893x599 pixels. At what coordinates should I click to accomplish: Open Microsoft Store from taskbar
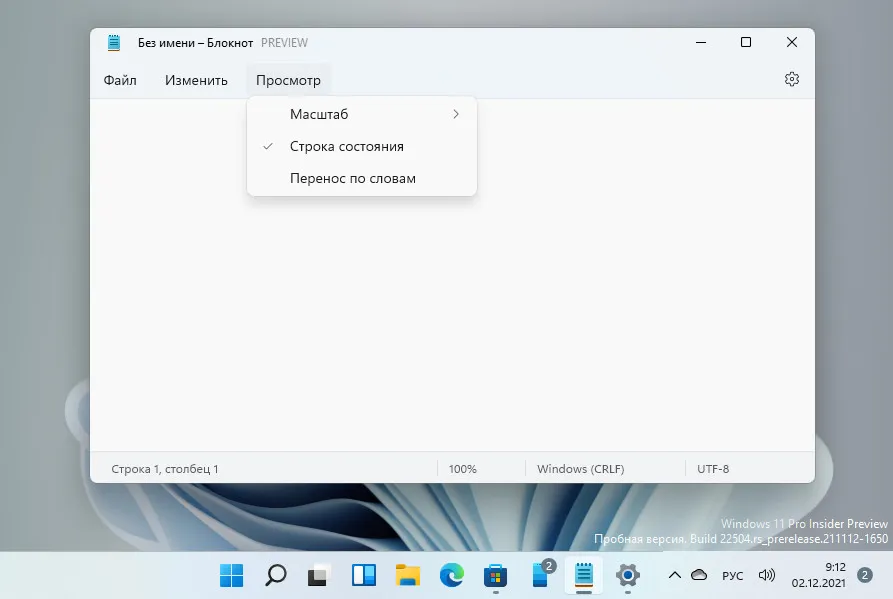pos(495,575)
